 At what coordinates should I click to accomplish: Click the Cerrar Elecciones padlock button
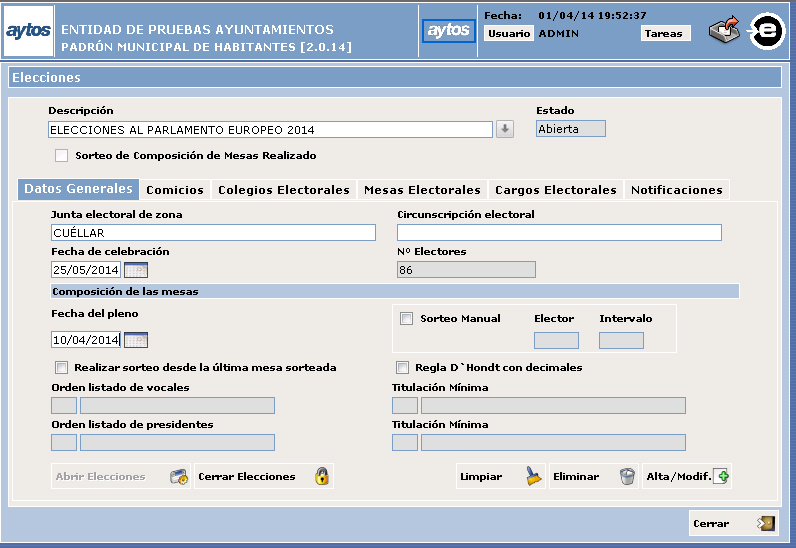coord(263,476)
